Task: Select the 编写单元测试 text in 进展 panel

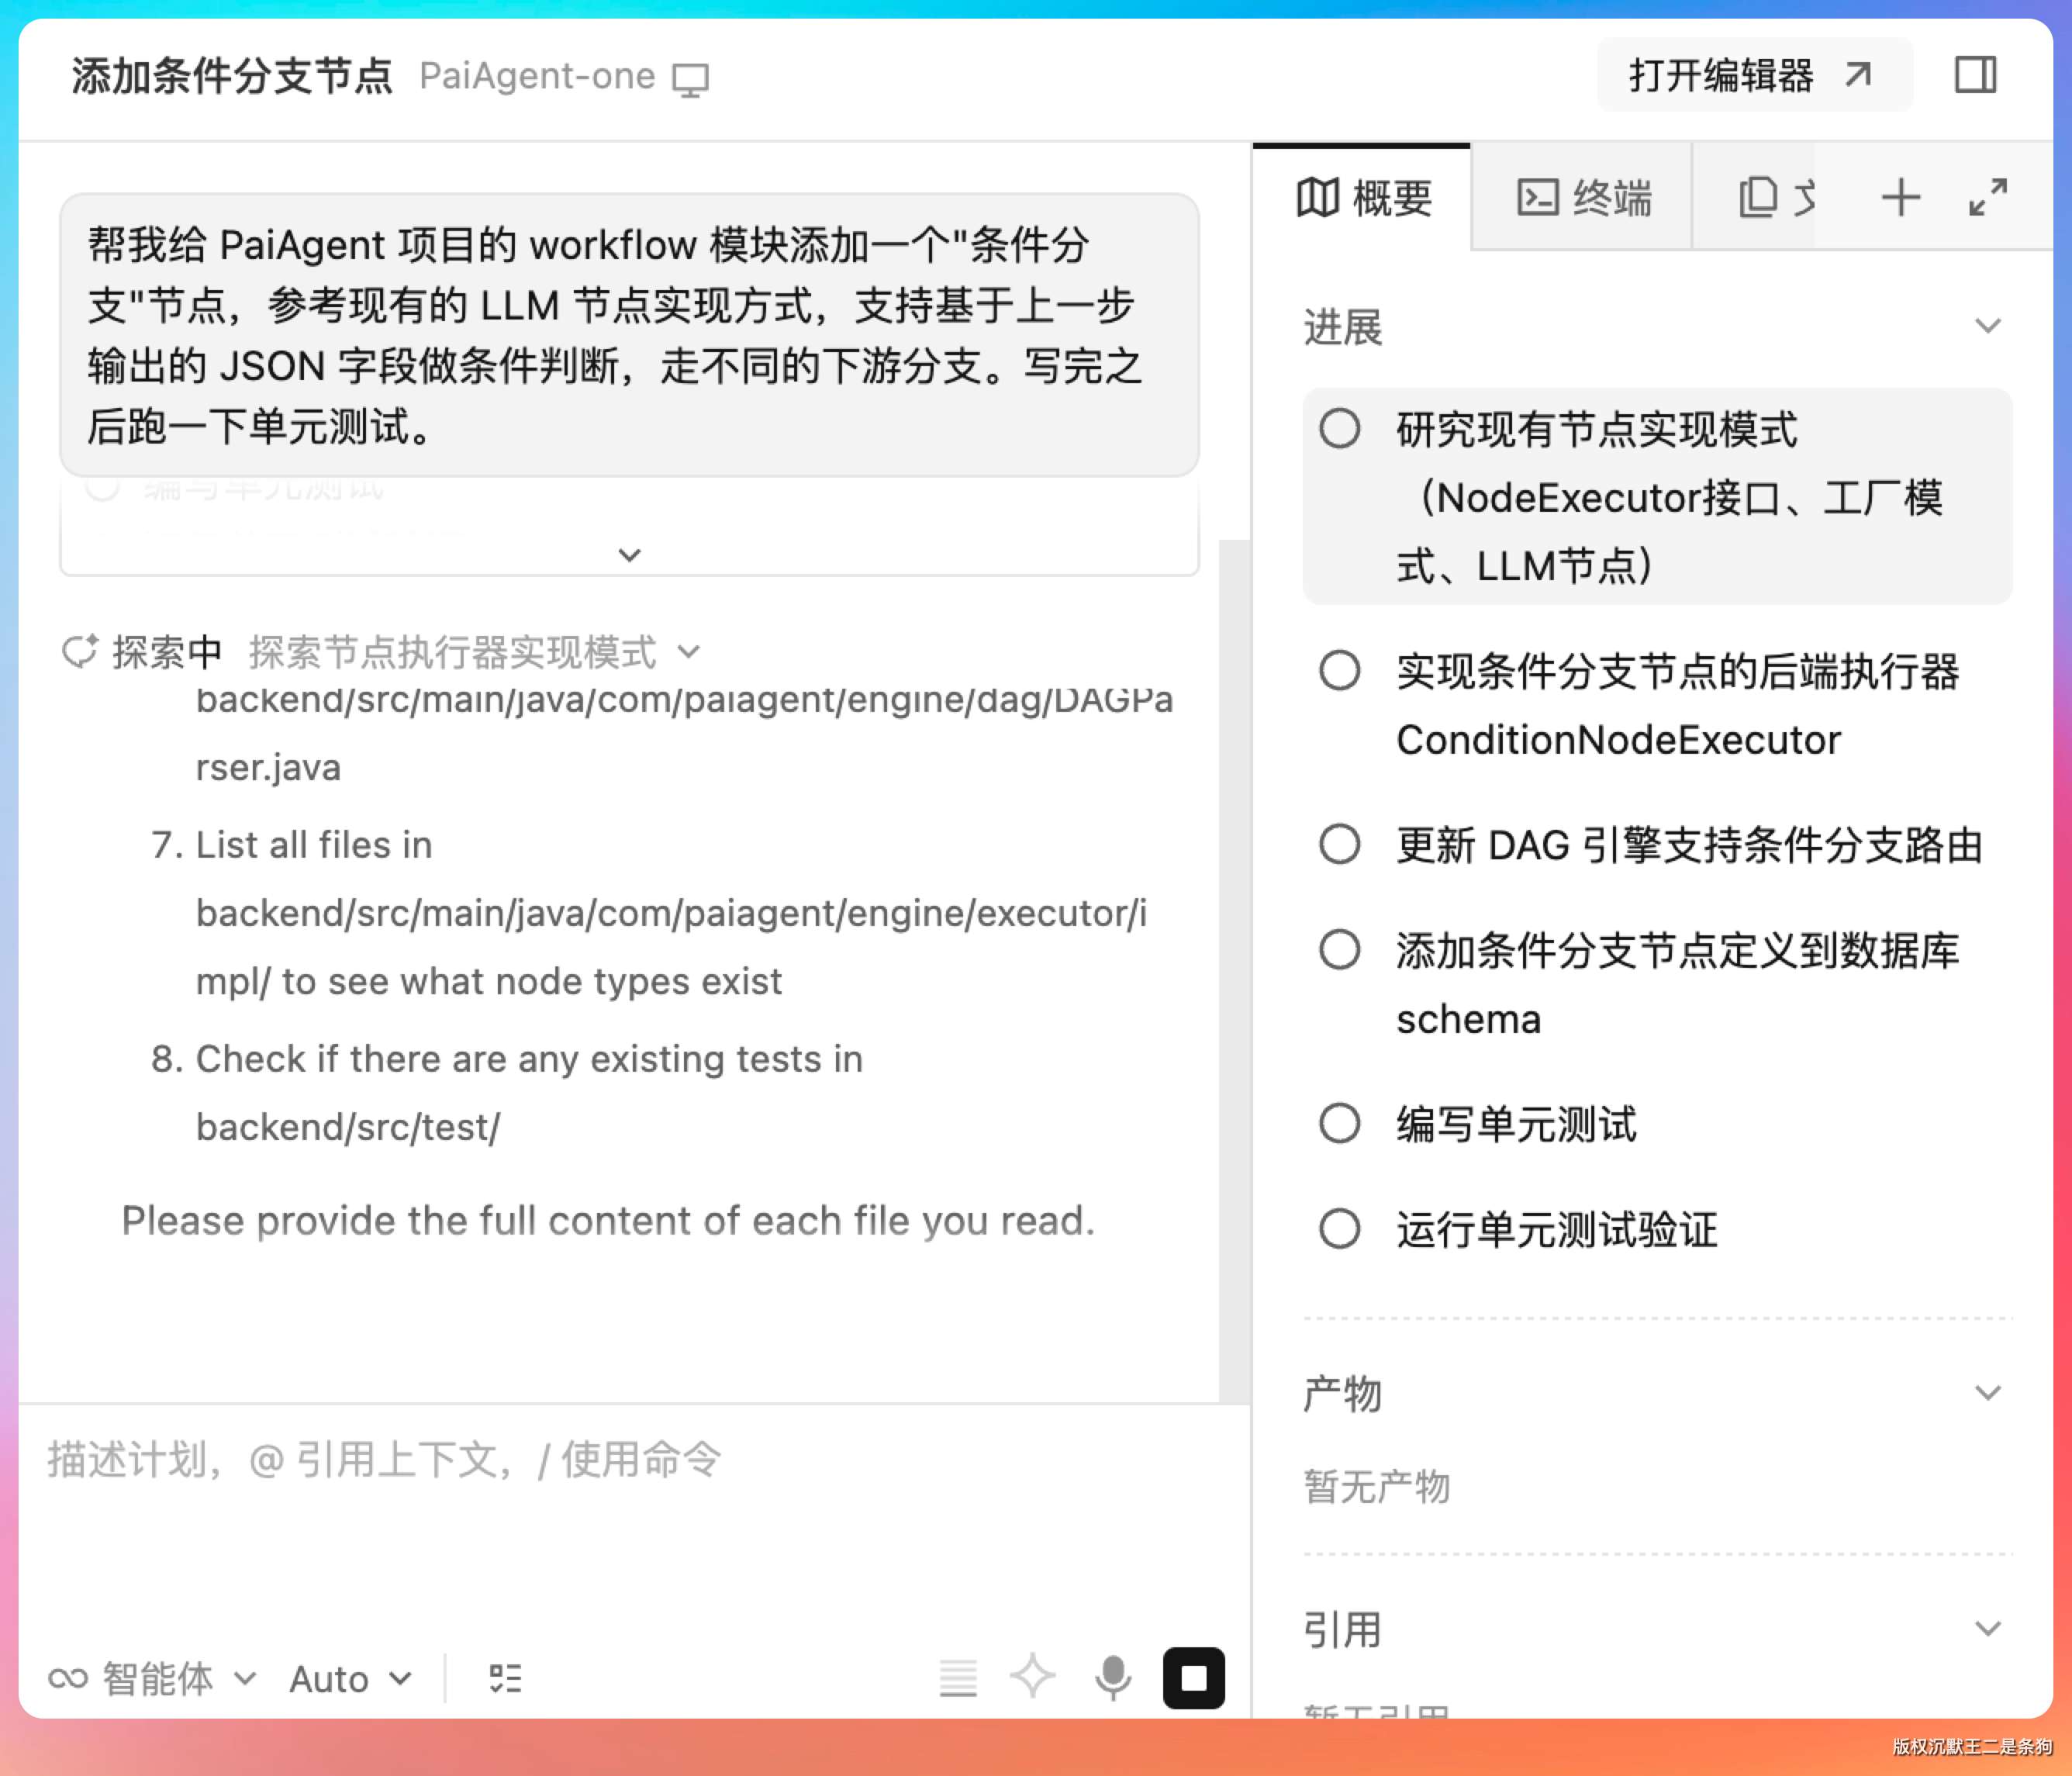Action: [1516, 1124]
